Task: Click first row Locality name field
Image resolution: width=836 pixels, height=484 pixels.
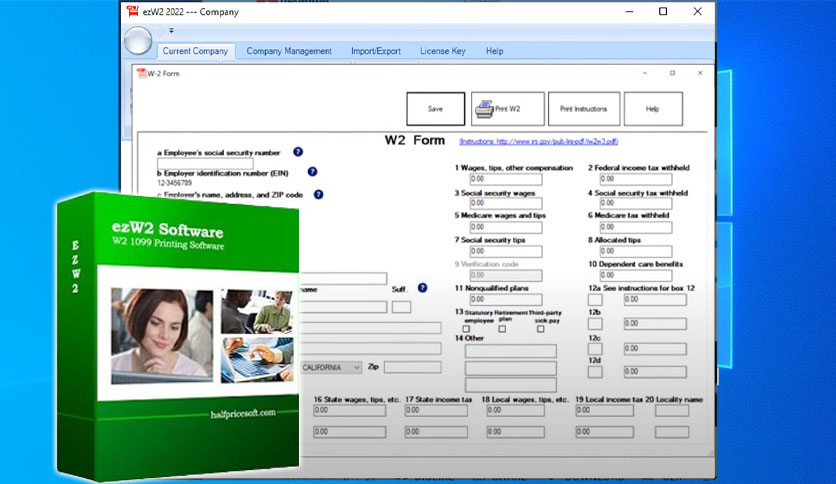Action: pyautogui.click(x=672, y=410)
